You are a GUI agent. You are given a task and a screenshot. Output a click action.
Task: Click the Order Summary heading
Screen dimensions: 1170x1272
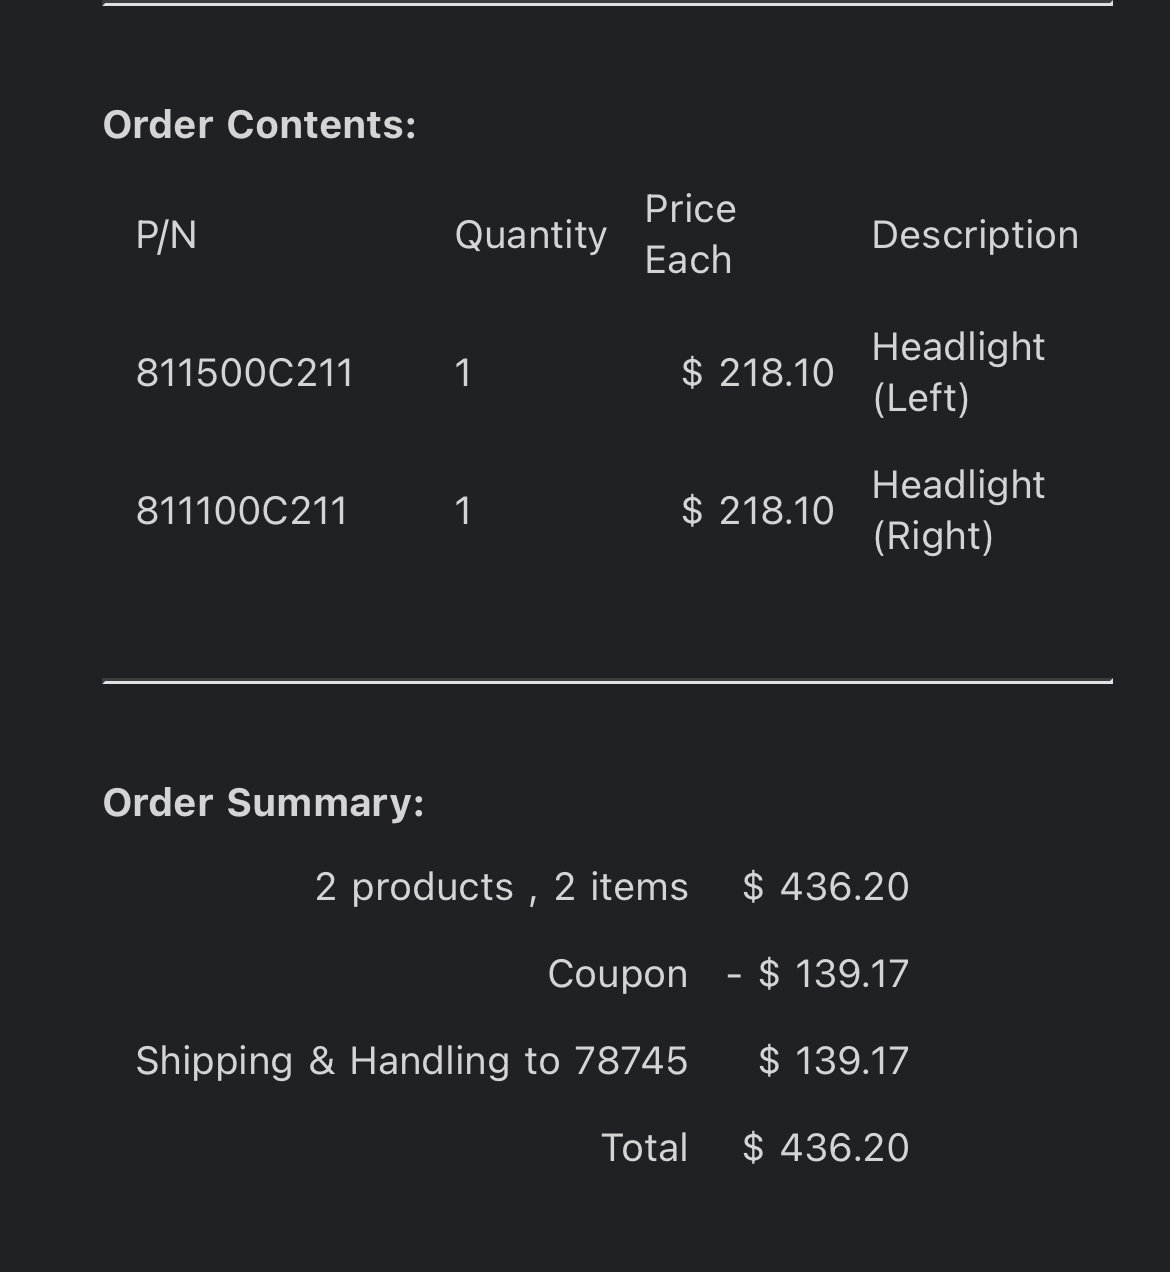click(264, 803)
